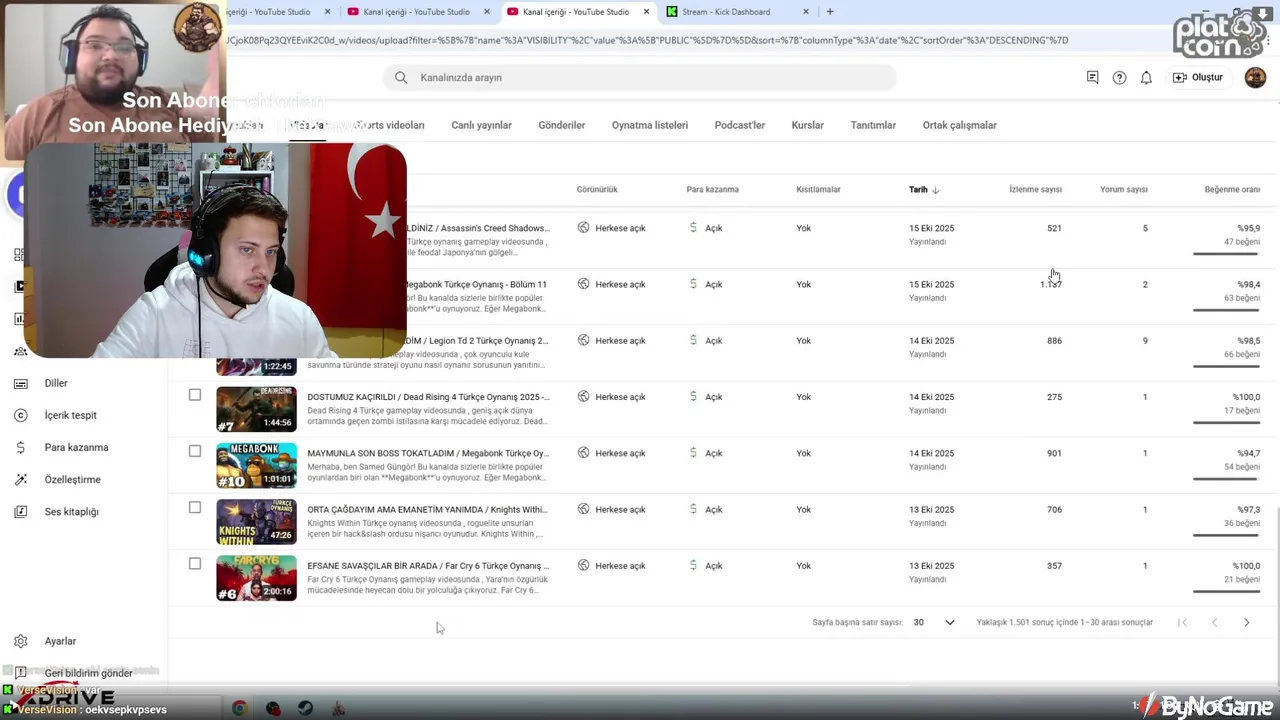Select checkbox for EFSANE SAVAŞÇILAR Far Cry 6 video
The height and width of the screenshot is (720, 1280).
[195, 564]
